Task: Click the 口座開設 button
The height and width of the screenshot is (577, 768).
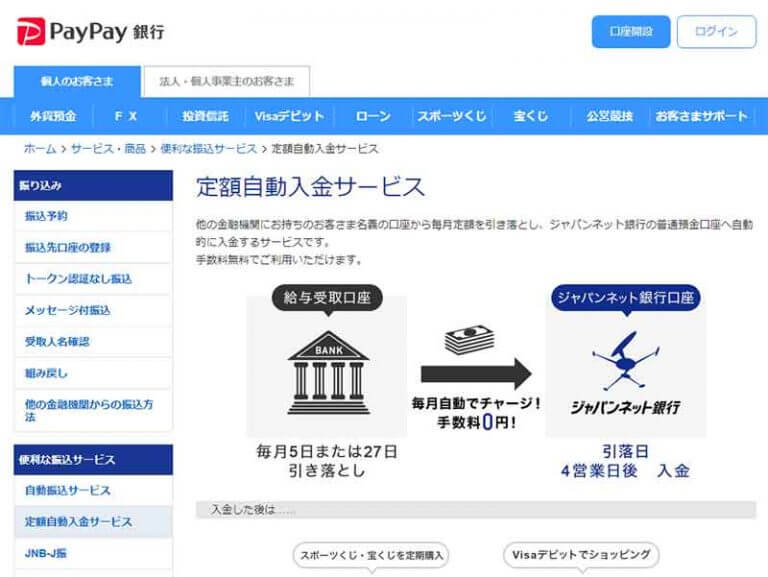Action: coord(631,32)
